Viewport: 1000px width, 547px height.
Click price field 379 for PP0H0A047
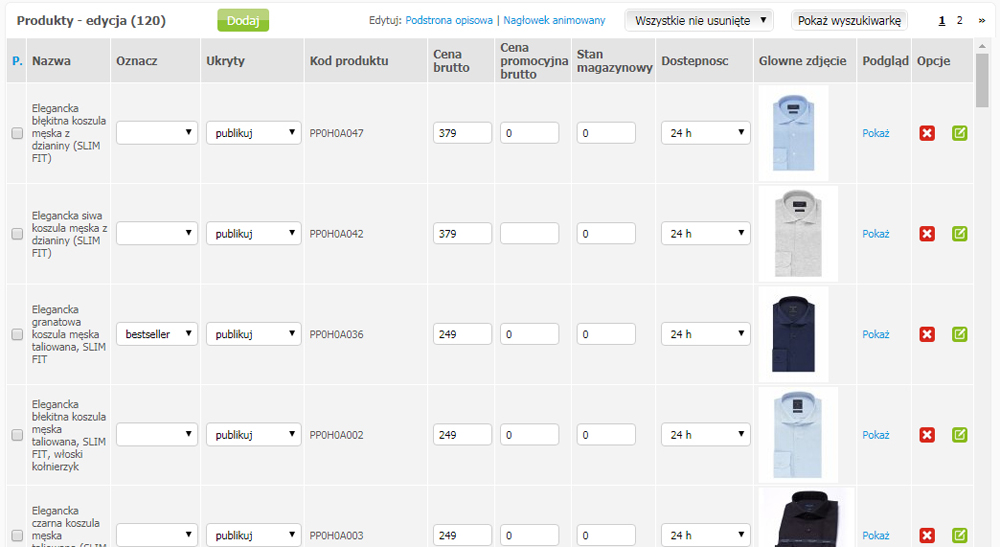pos(462,133)
